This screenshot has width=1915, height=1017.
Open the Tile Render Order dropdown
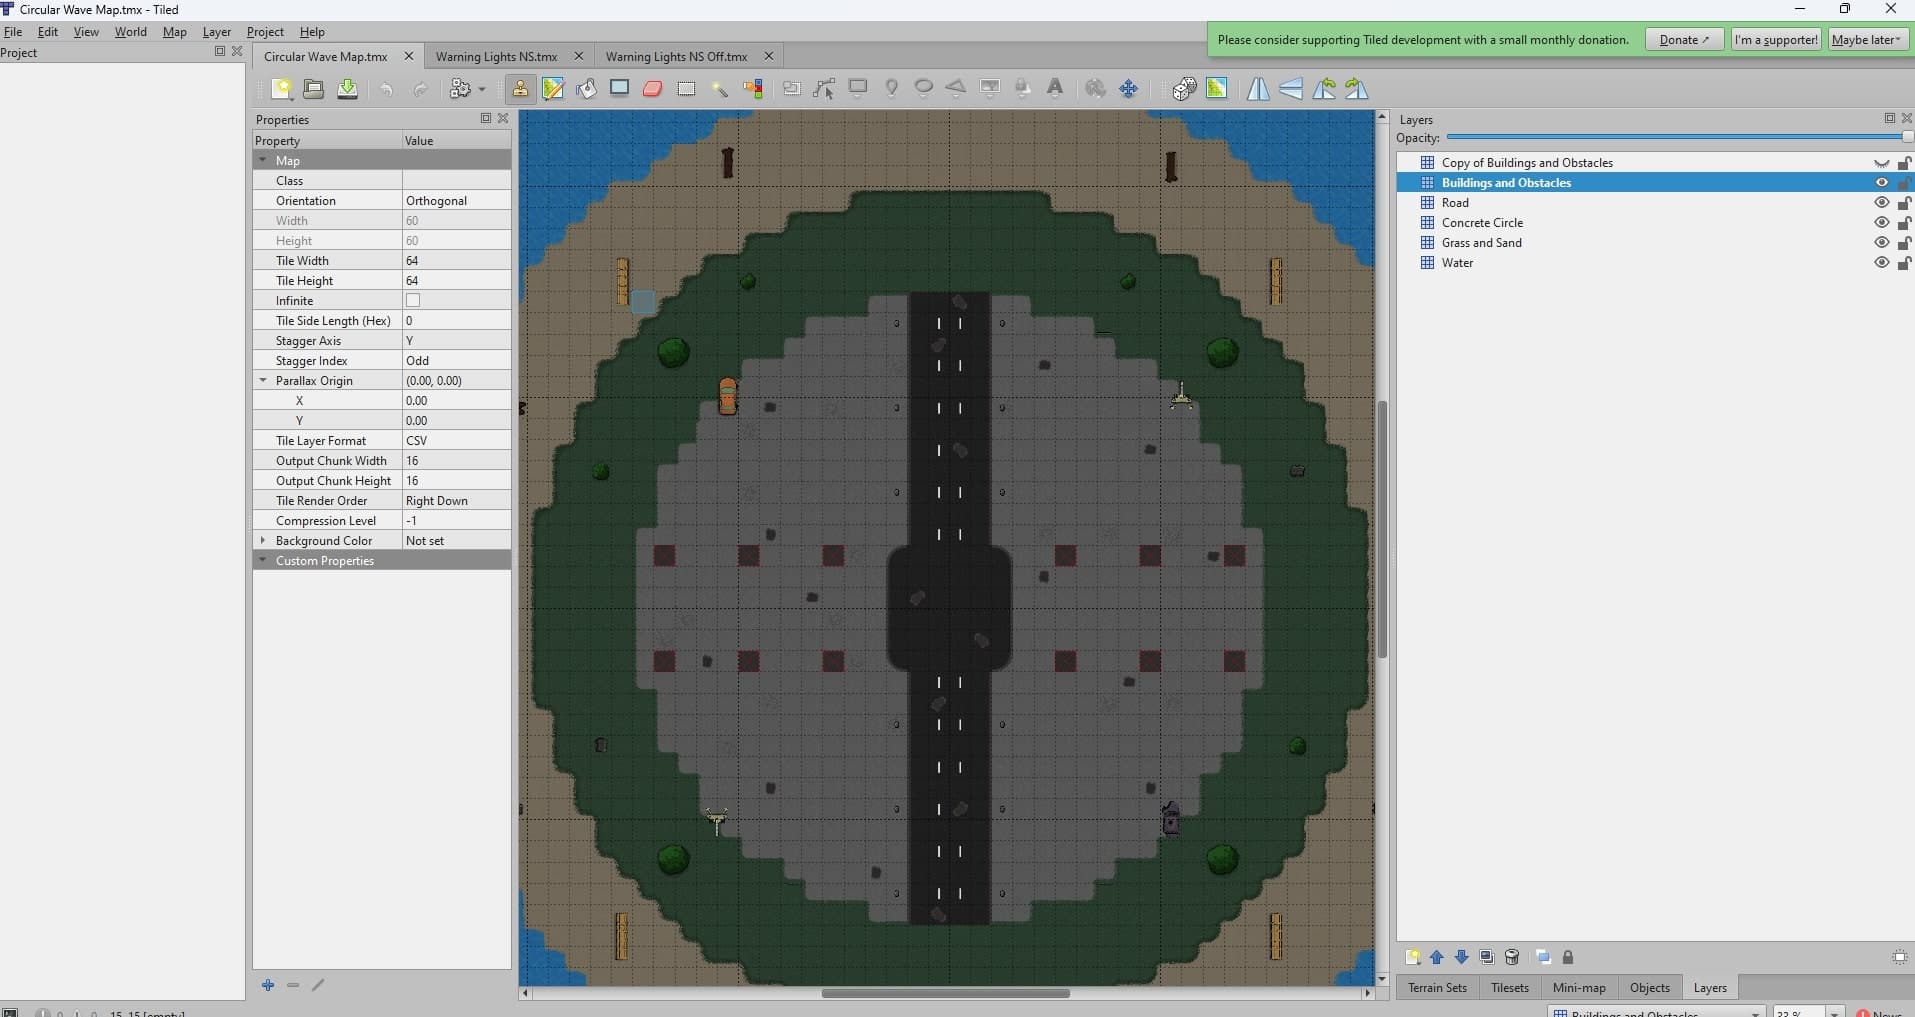pos(456,500)
